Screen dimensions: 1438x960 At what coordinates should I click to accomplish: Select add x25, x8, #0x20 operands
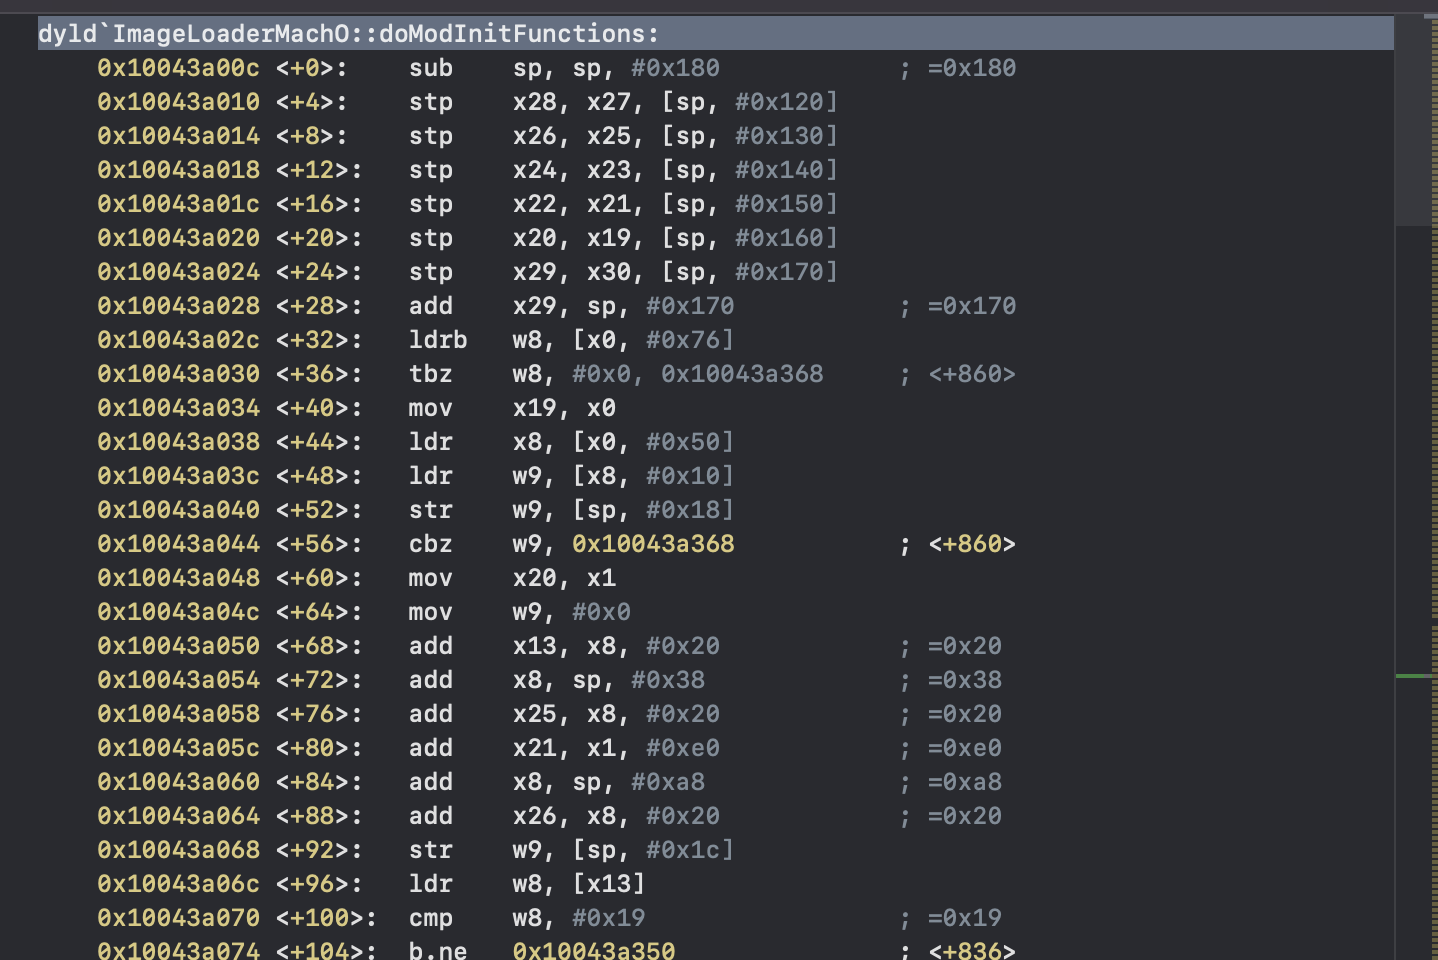coord(616,714)
